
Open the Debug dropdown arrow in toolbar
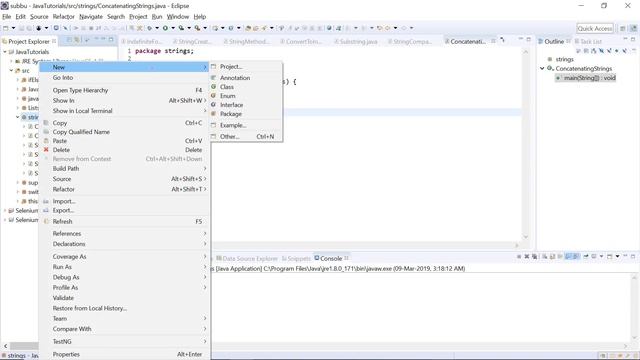click(157, 28)
